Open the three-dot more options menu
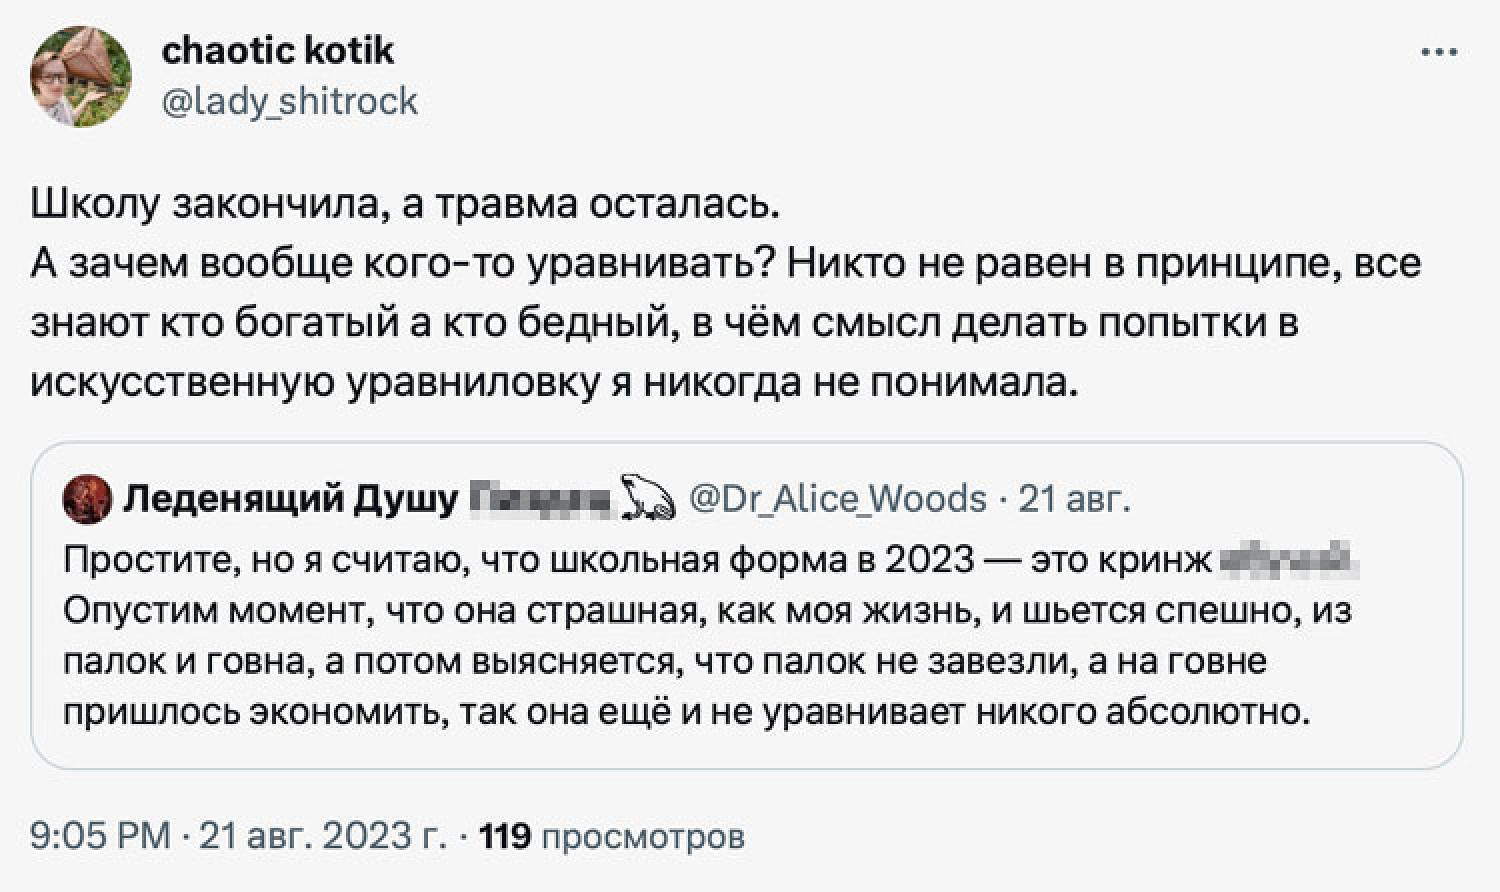The width and height of the screenshot is (1500, 892). coord(1438,54)
